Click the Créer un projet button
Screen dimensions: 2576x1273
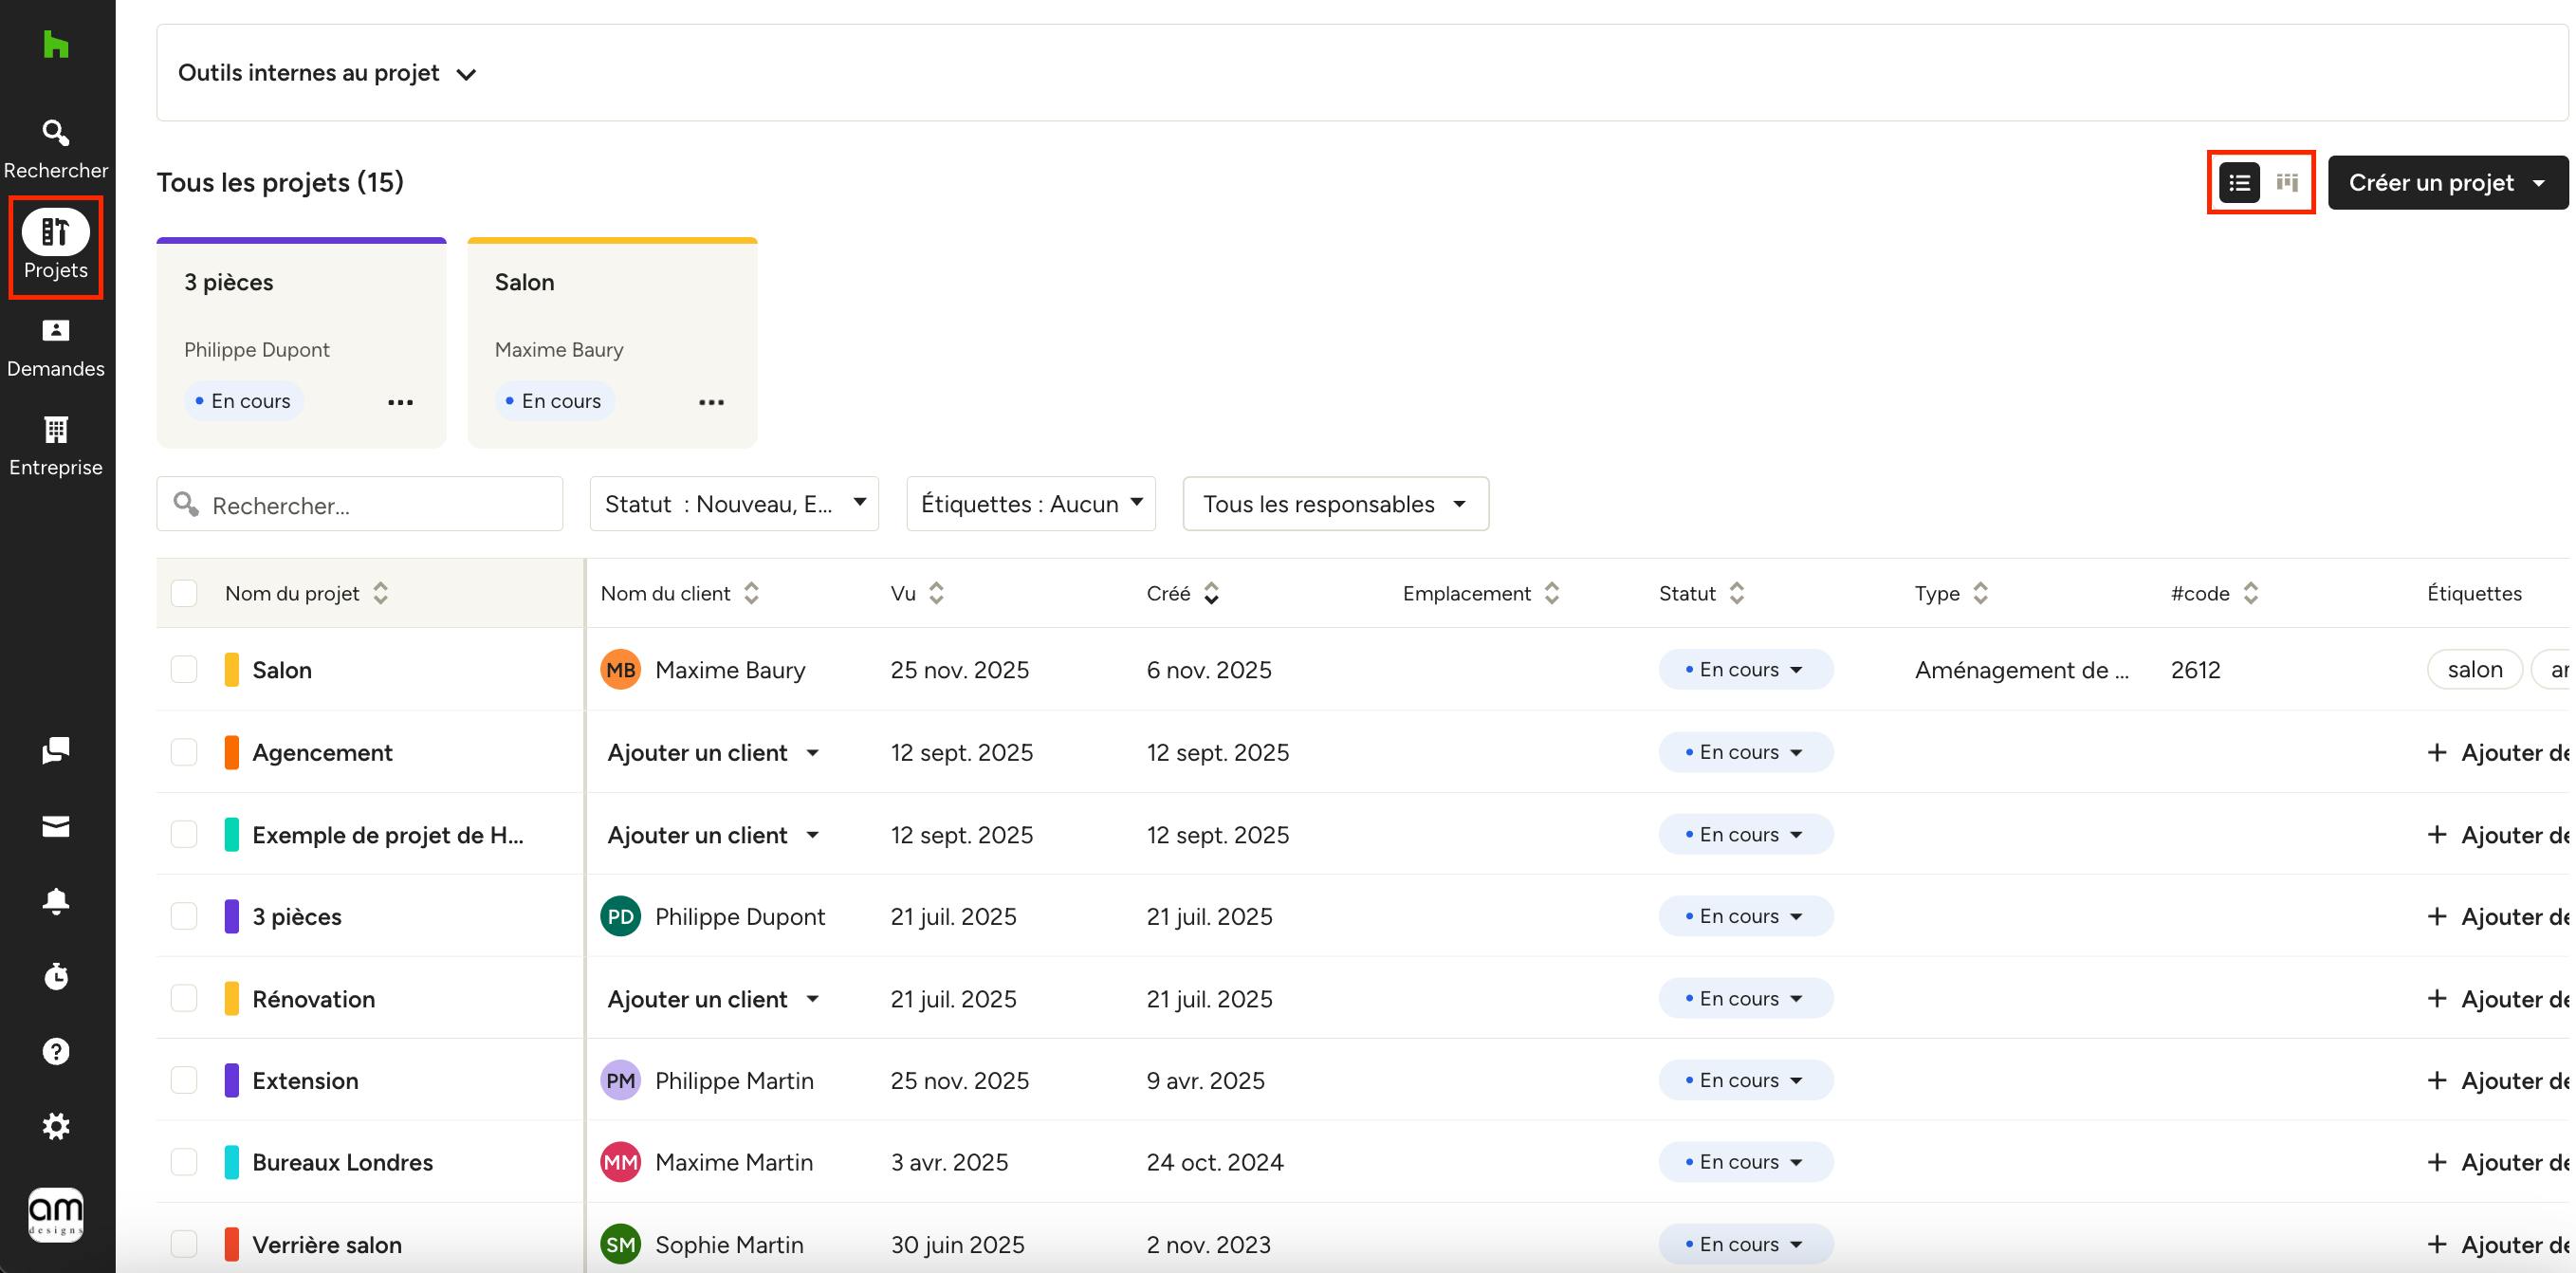click(2430, 182)
